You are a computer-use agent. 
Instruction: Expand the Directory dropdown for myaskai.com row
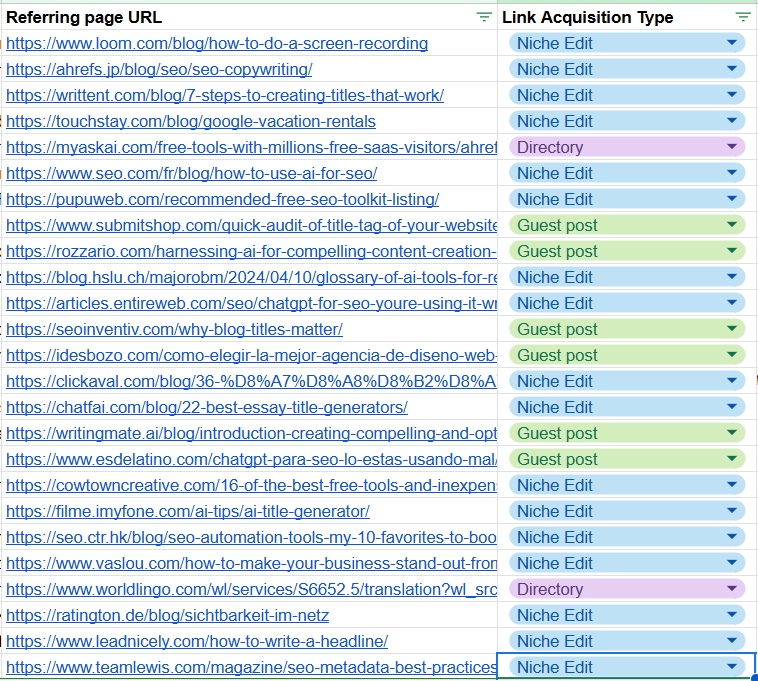coord(732,147)
